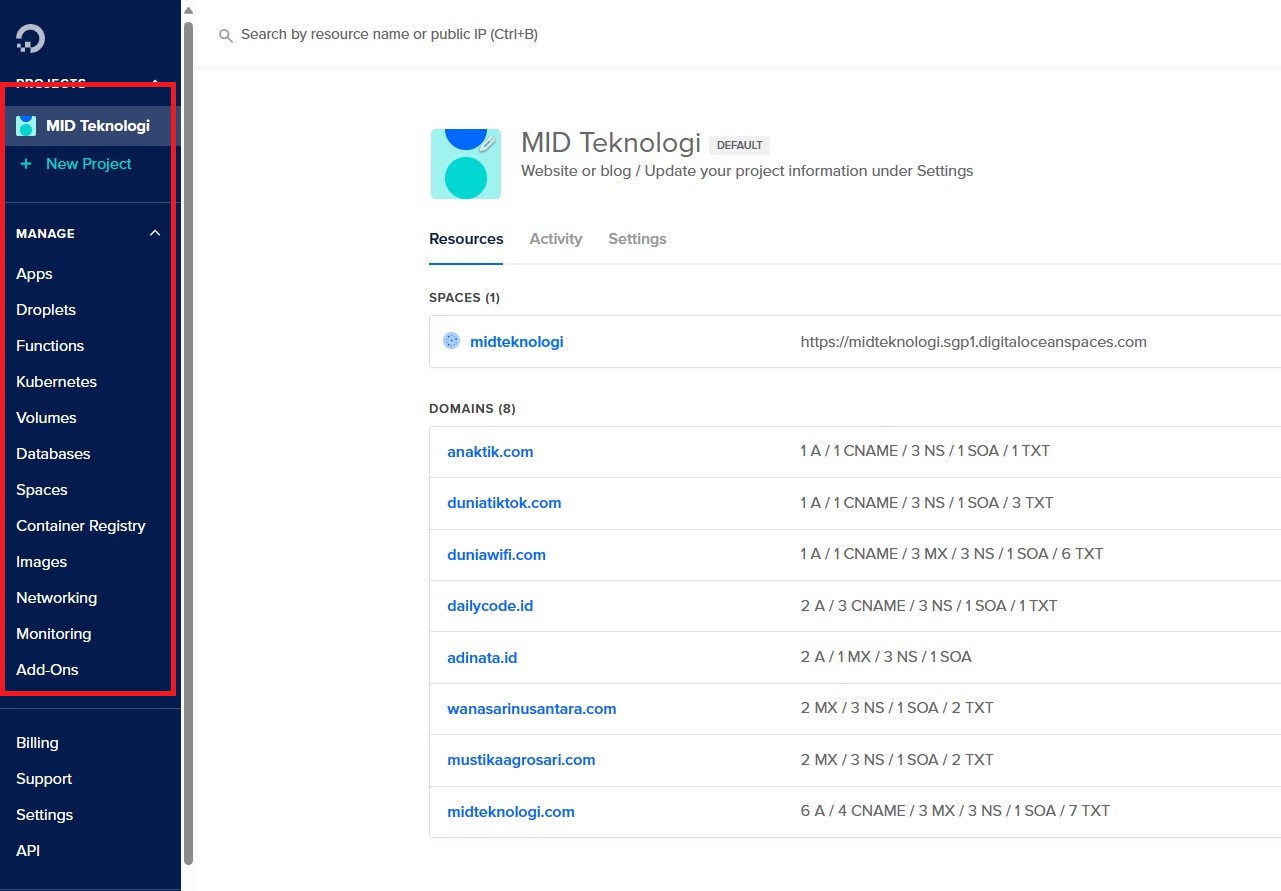Click the Spaces bucket icon beside midteknologi
The image size is (1281, 891).
point(451,341)
